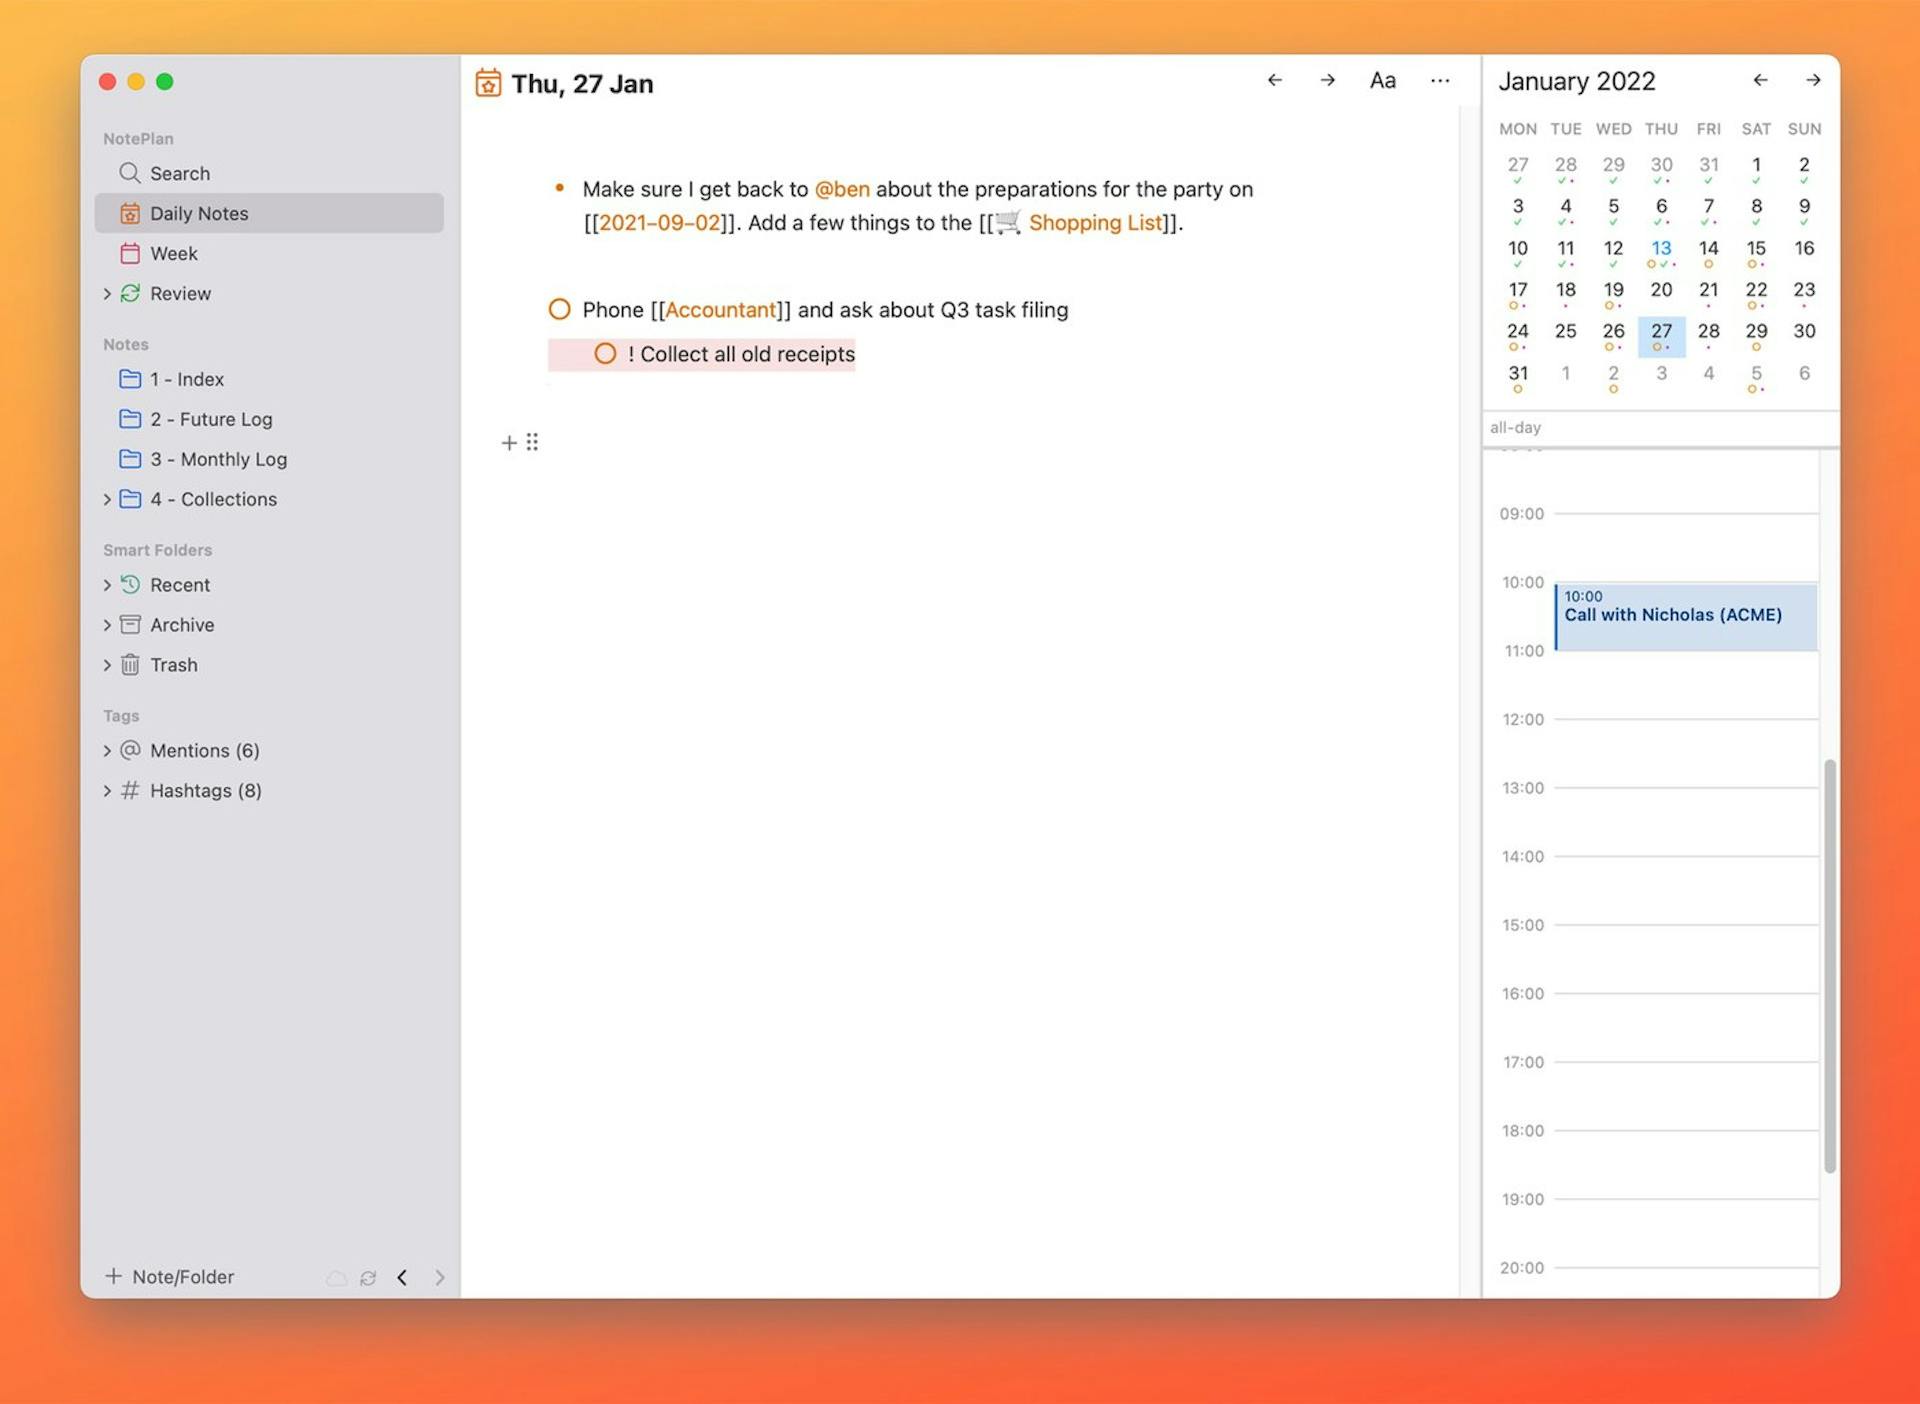1920x1404 pixels.
Task: Open the Shopping List linked note
Action: click(x=1095, y=222)
